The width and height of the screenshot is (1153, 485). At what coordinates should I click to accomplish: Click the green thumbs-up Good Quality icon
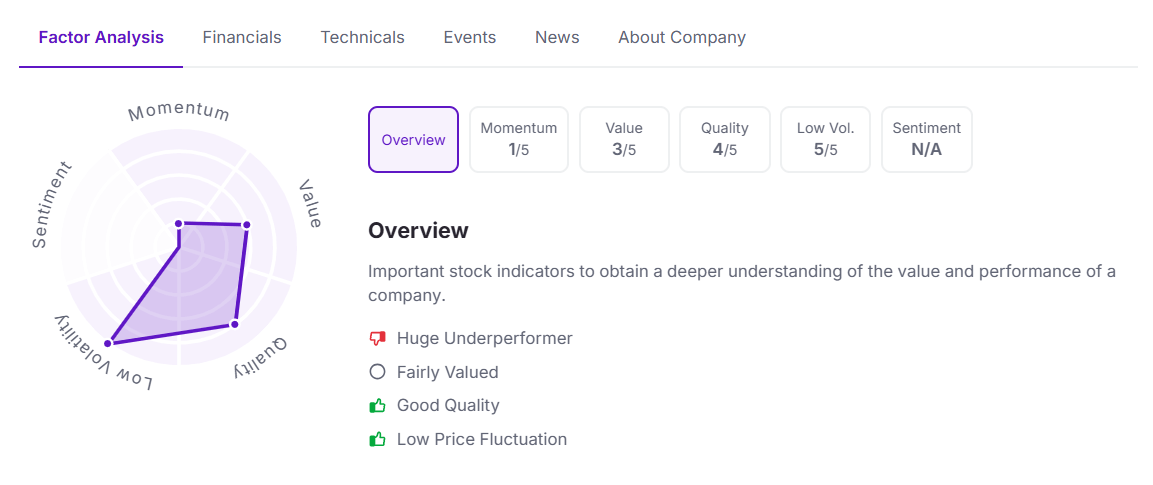coord(377,406)
